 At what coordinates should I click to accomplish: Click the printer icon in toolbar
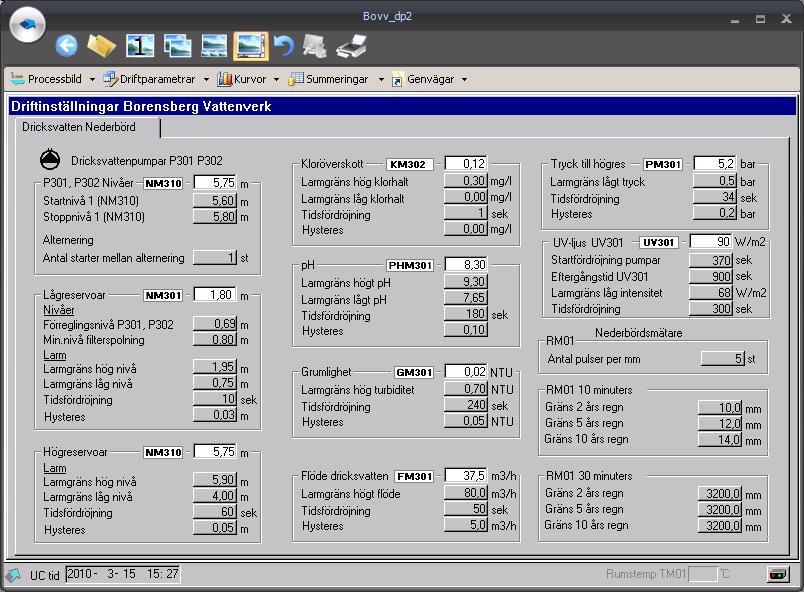[x=352, y=46]
